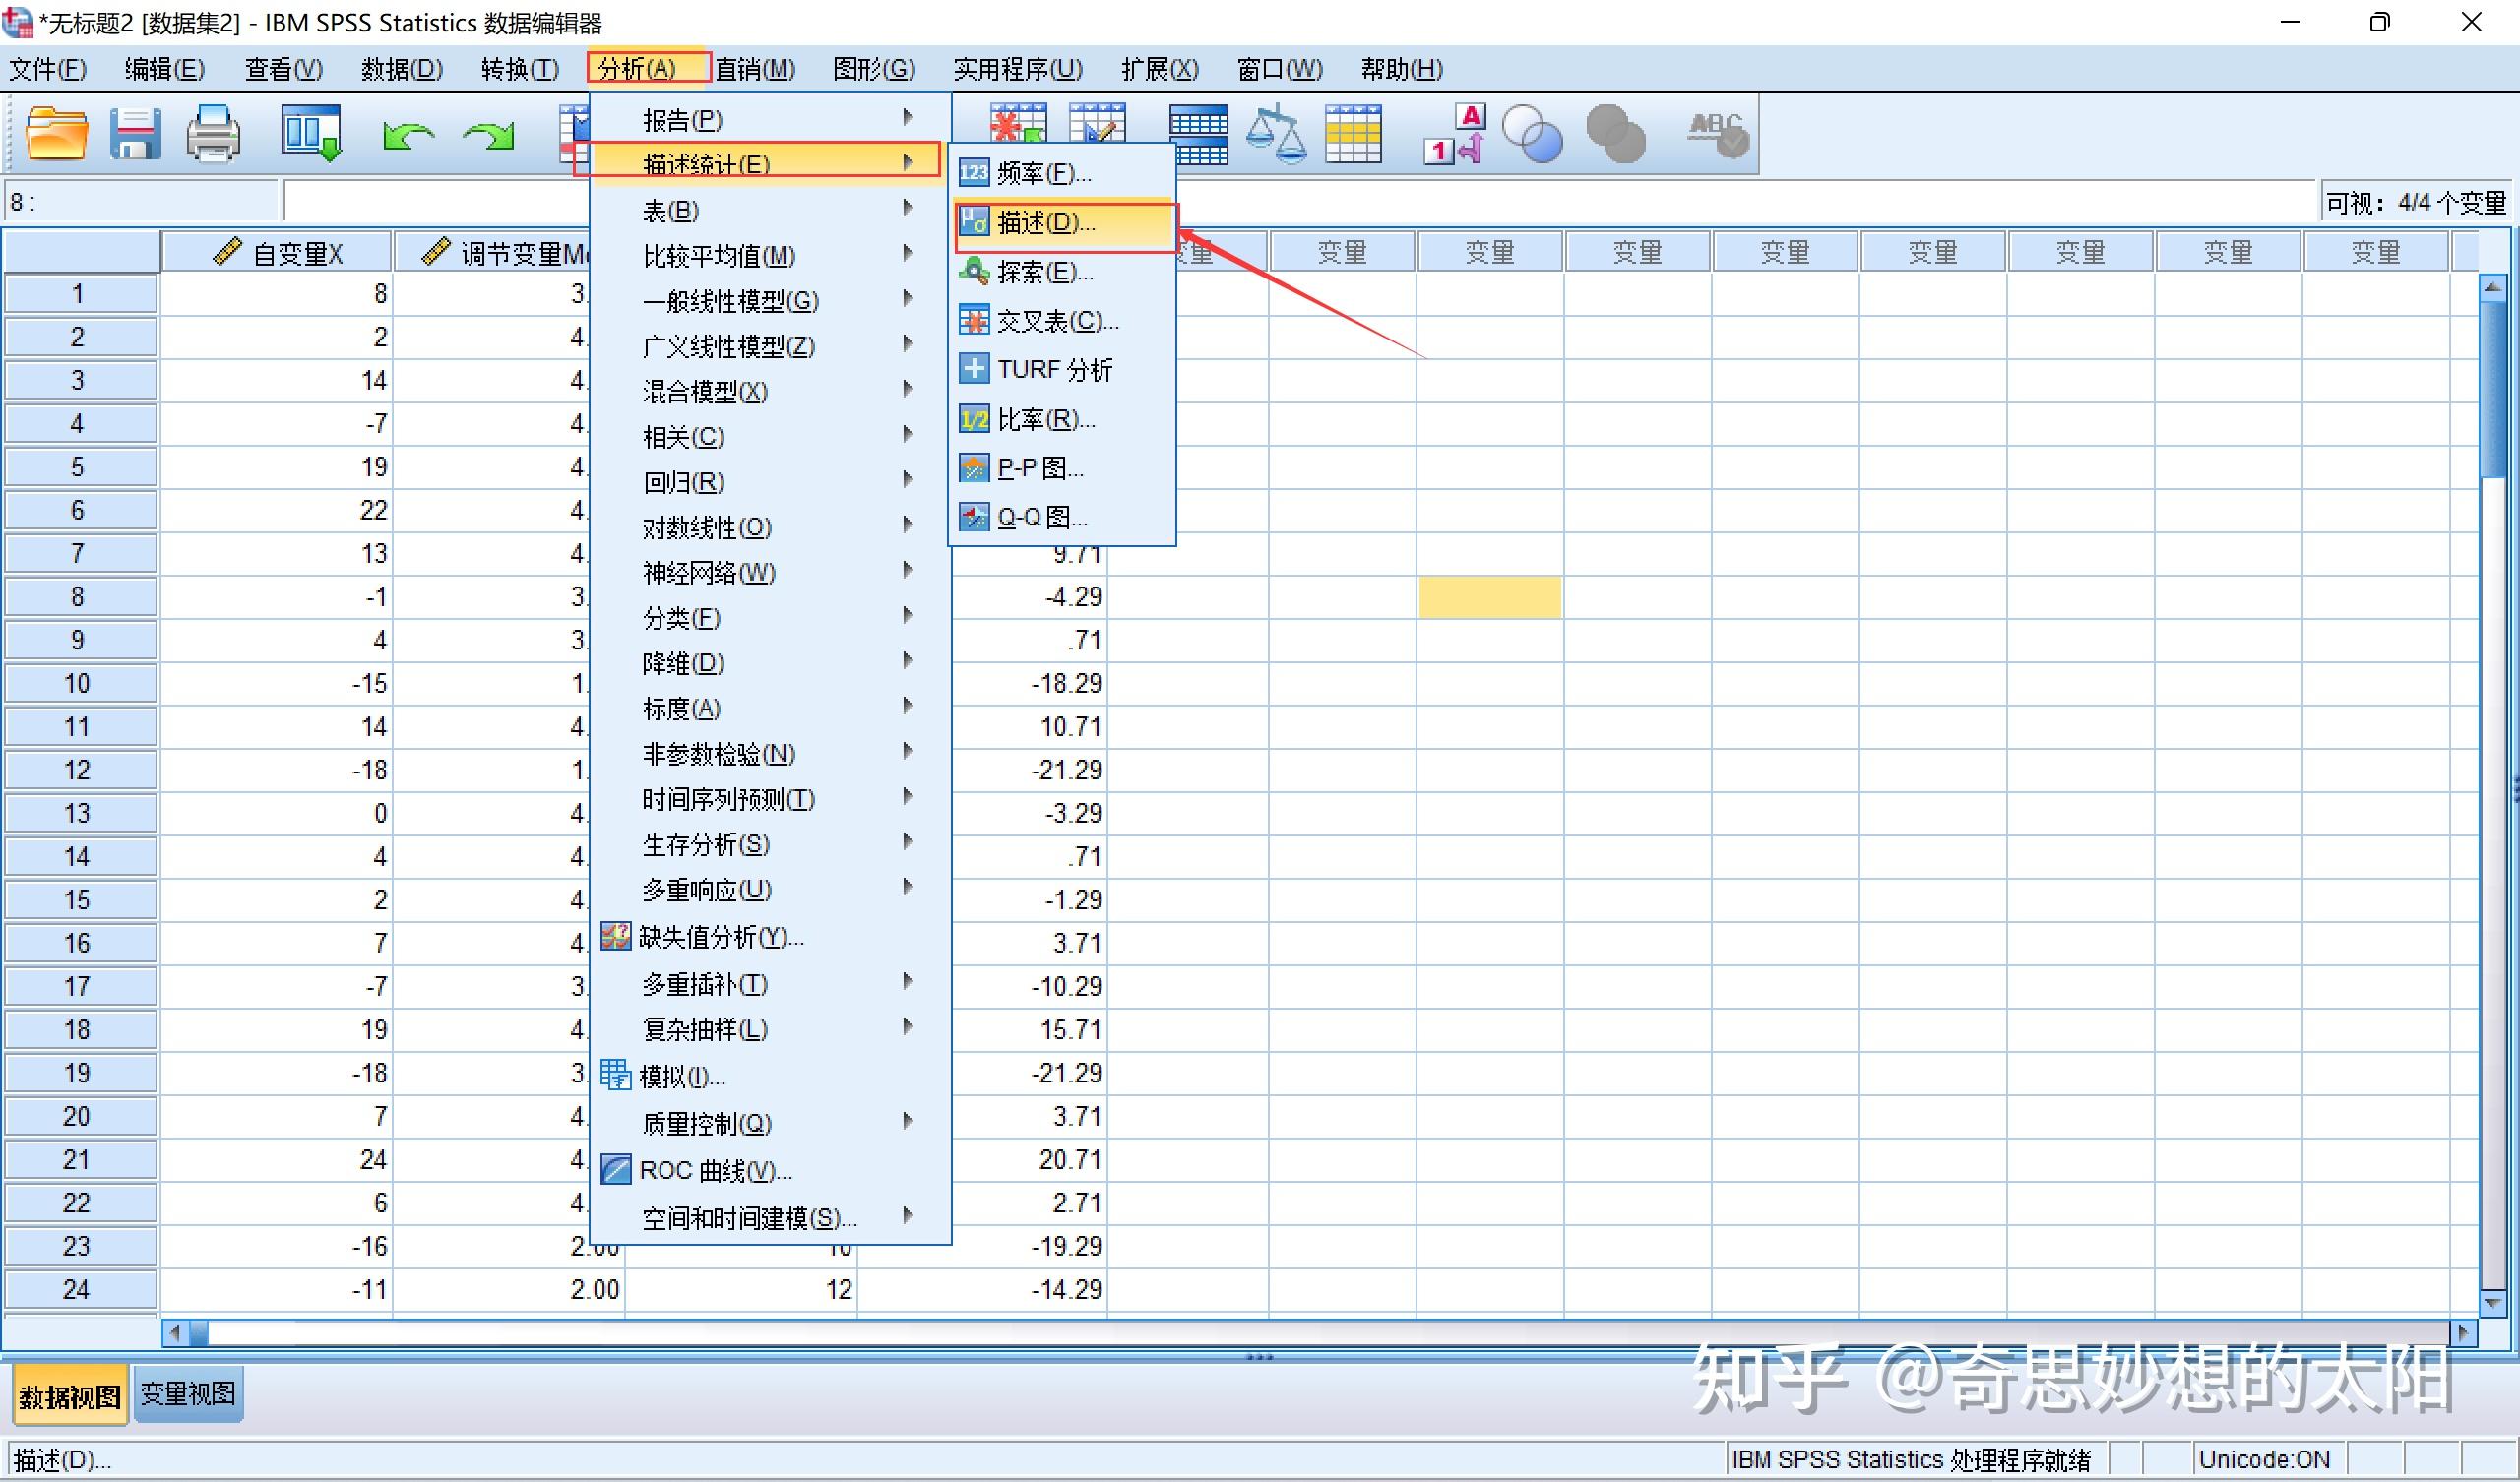The image size is (2520, 1482).
Task: Expand the 降维(D) submenu
Action: click(770, 662)
